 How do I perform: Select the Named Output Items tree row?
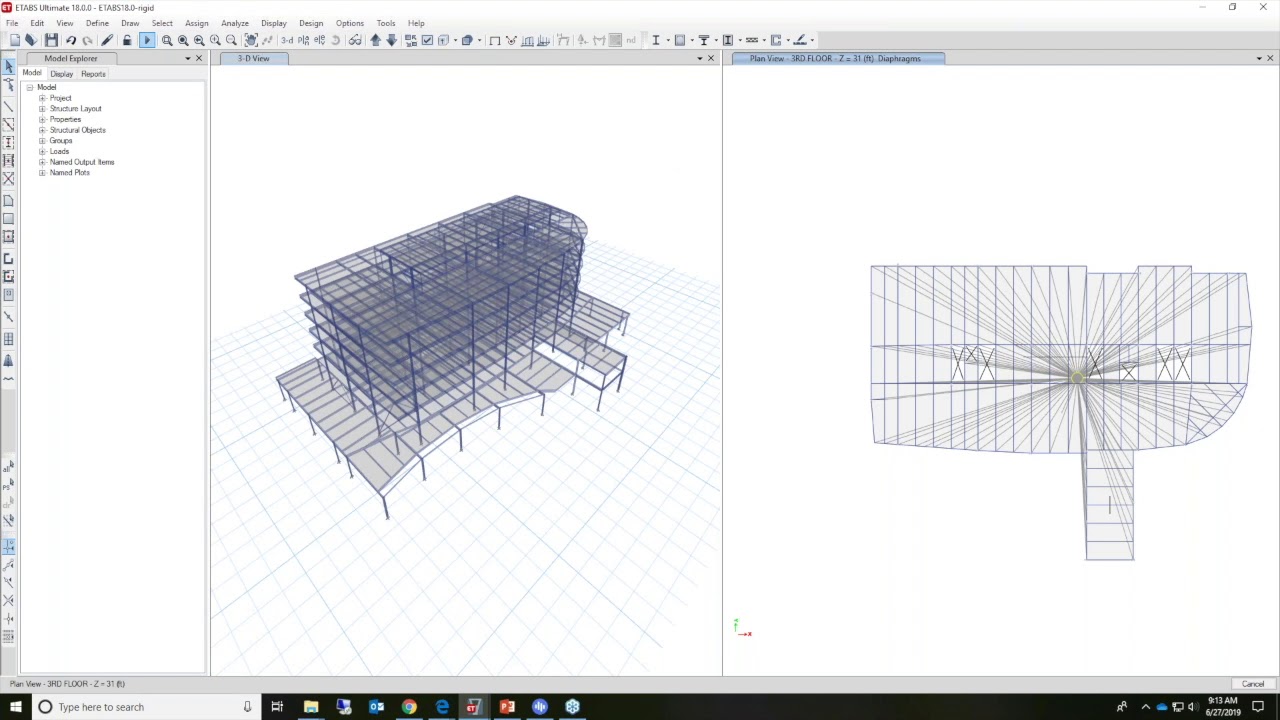82,162
